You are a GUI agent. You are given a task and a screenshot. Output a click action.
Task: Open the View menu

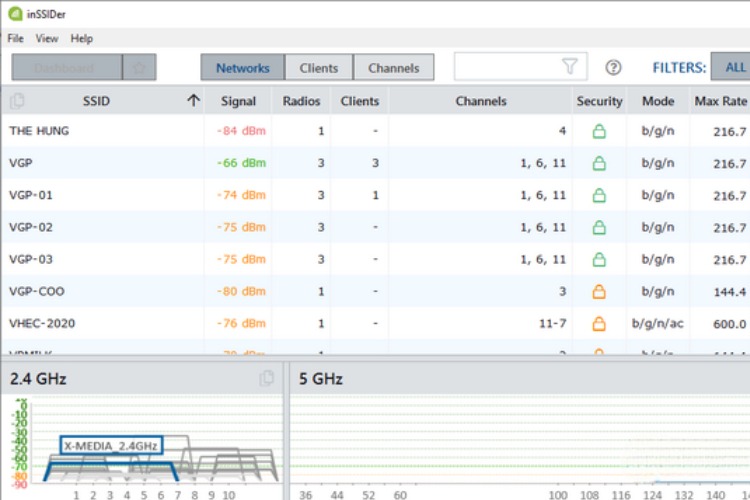[x=47, y=38]
